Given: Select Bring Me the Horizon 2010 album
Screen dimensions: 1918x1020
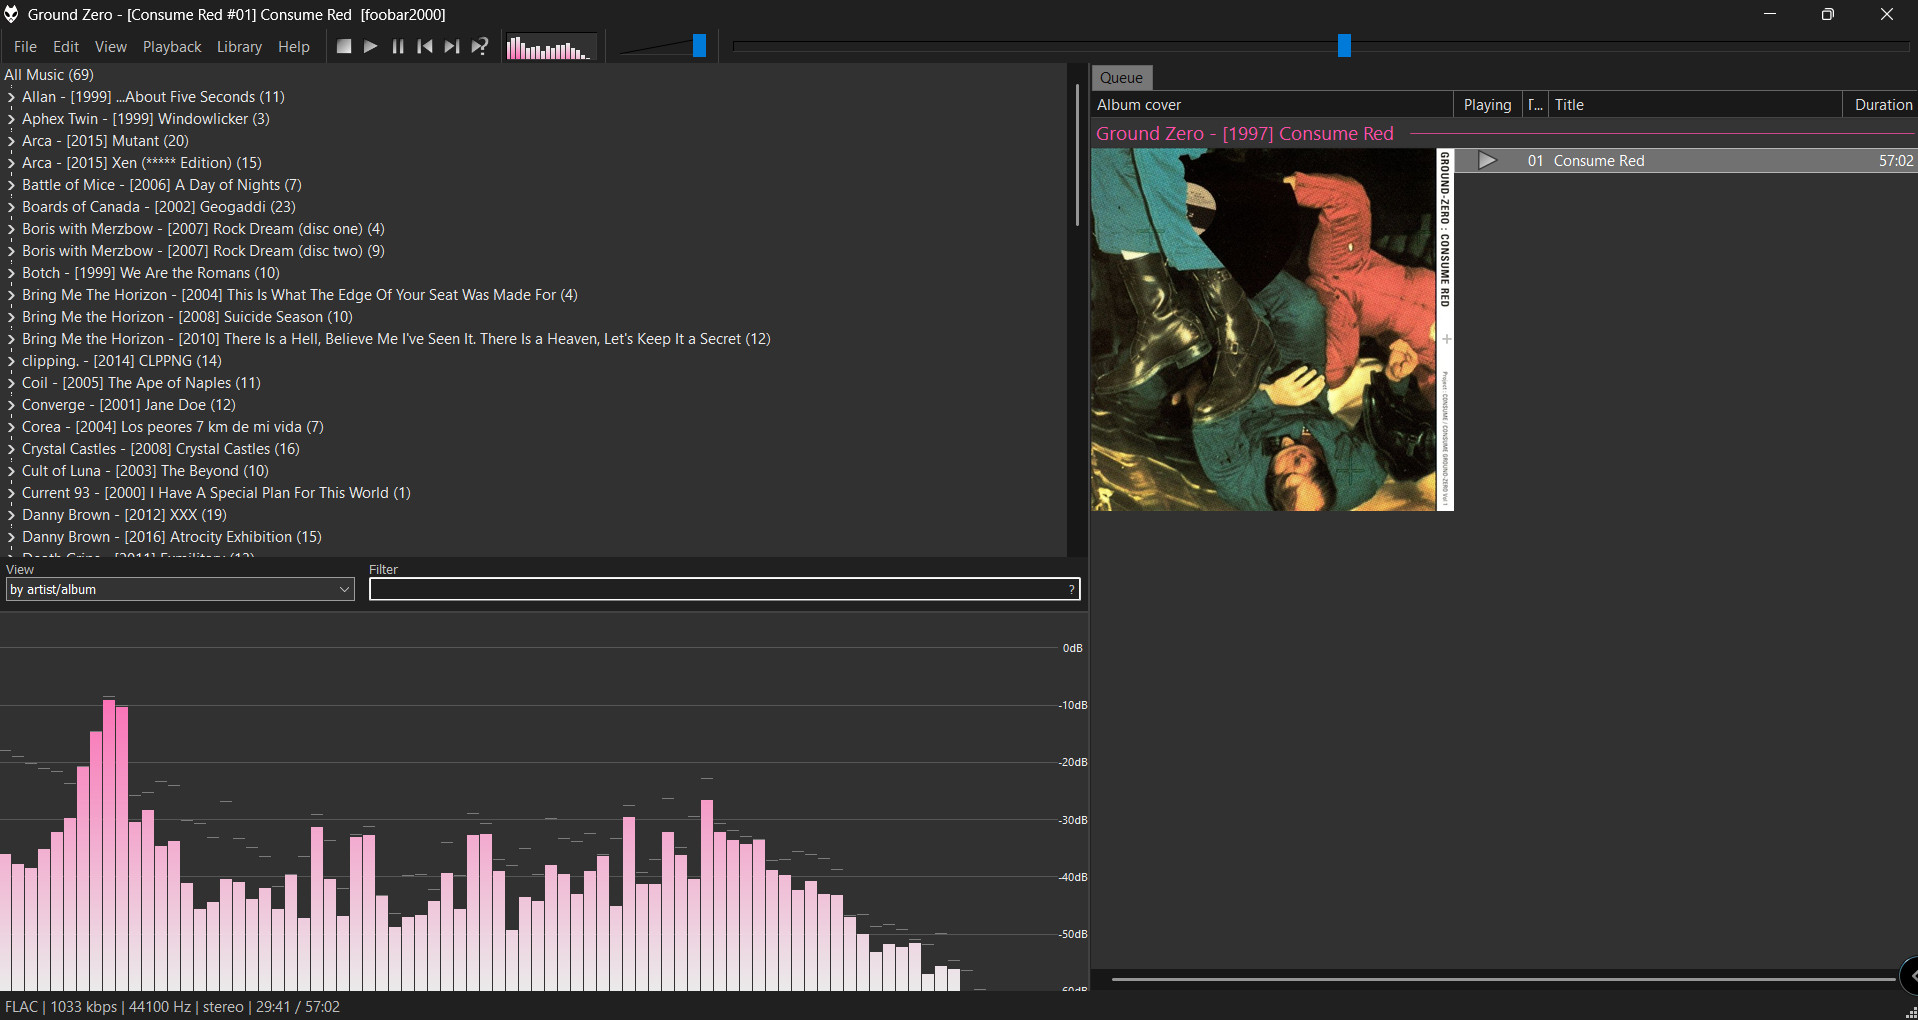Looking at the screenshot, I should [396, 339].
